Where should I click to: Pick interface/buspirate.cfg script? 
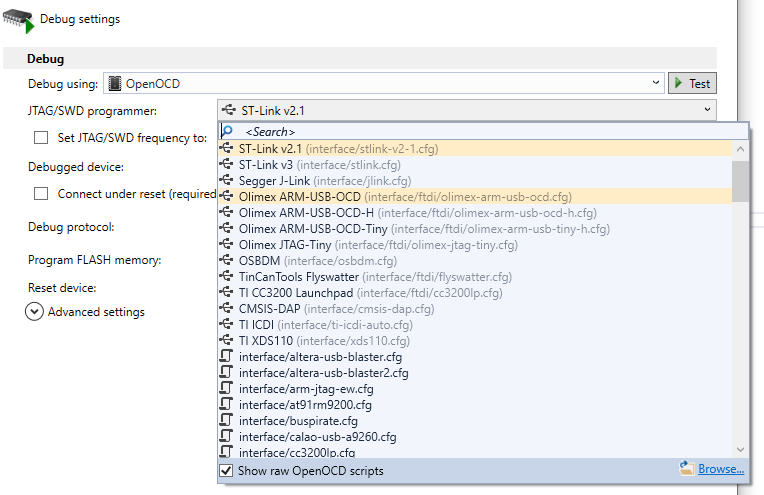click(x=475, y=421)
